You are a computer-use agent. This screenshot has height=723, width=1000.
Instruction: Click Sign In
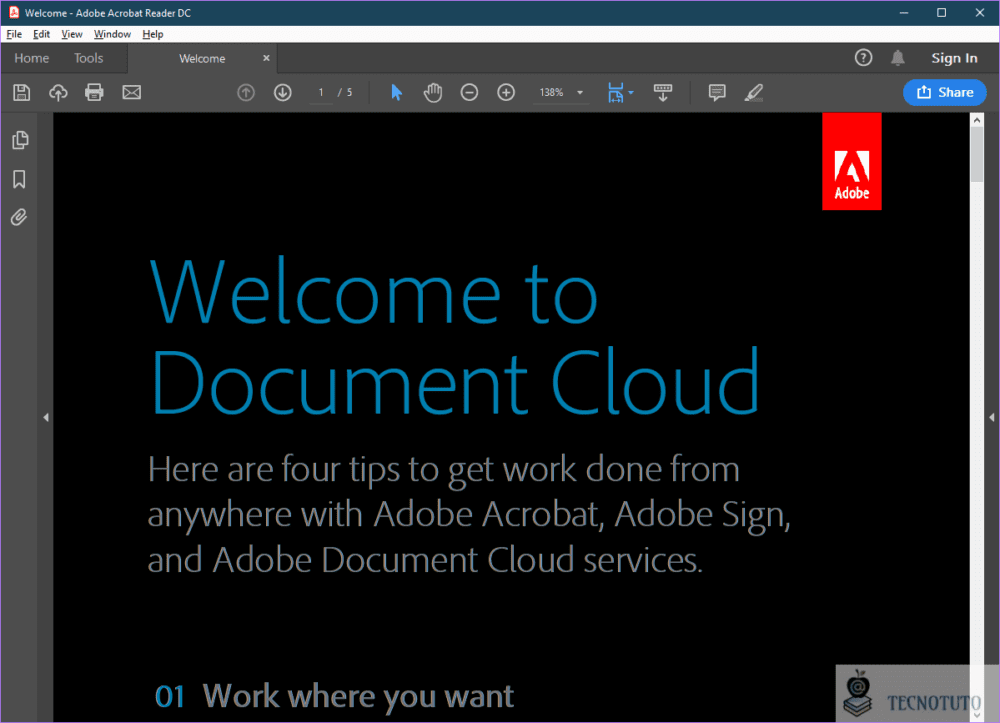pyautogui.click(x=954, y=58)
